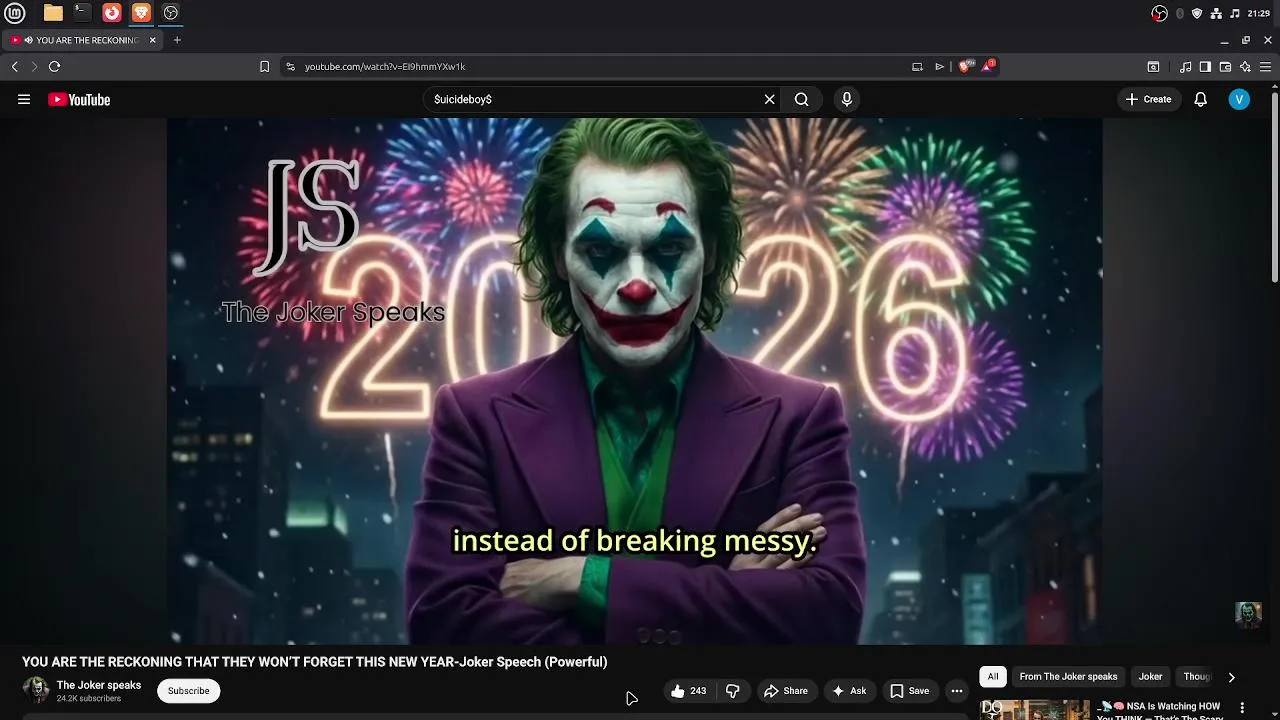The image size is (1280, 720).
Task: Open the shield security tray icon
Action: [x=1197, y=13]
